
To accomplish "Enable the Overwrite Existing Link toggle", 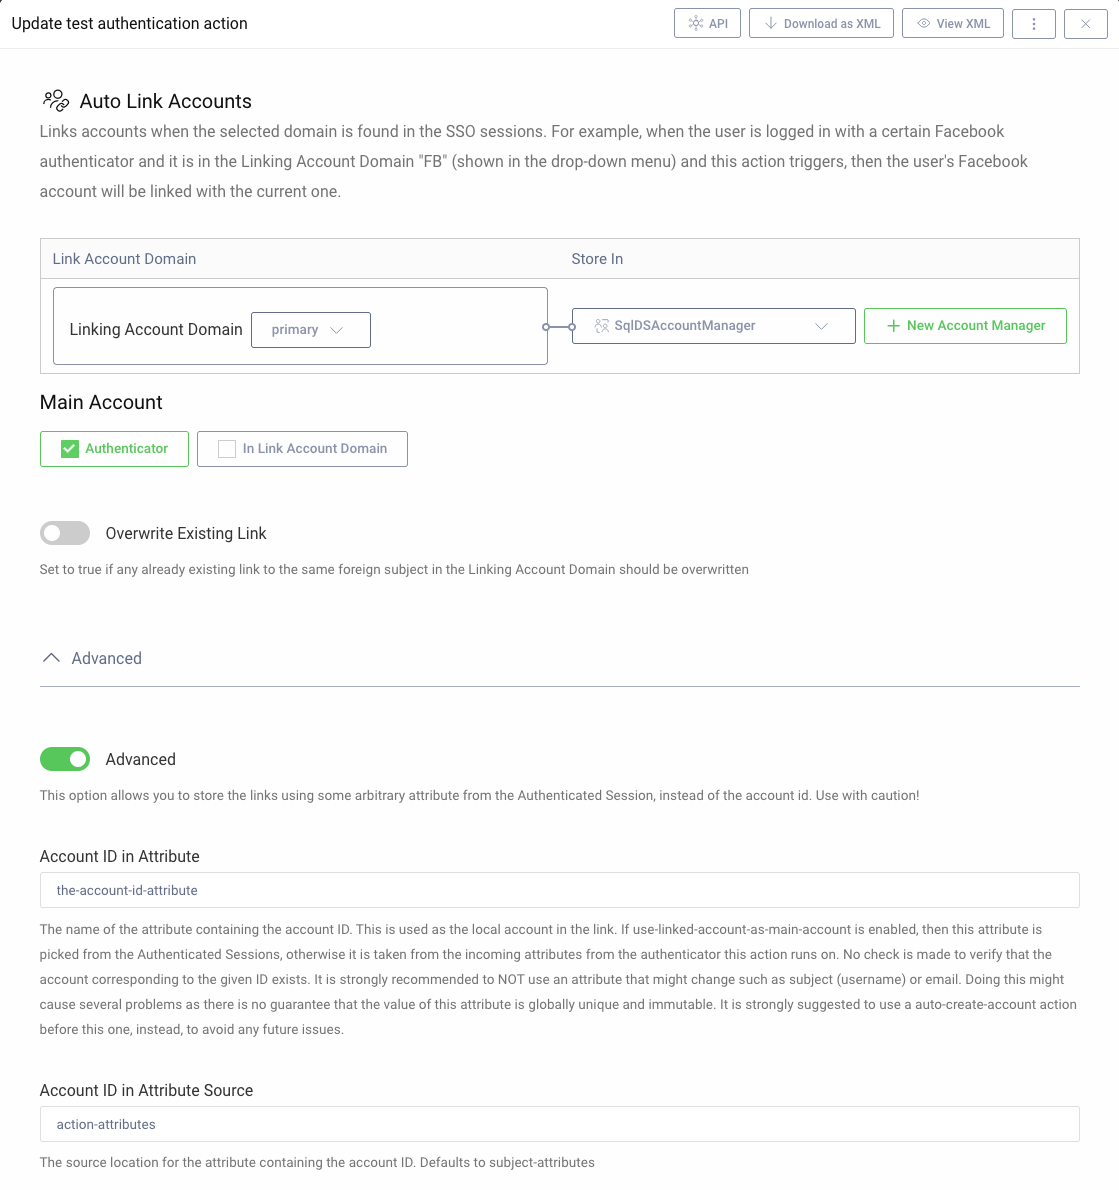I will tap(64, 533).
